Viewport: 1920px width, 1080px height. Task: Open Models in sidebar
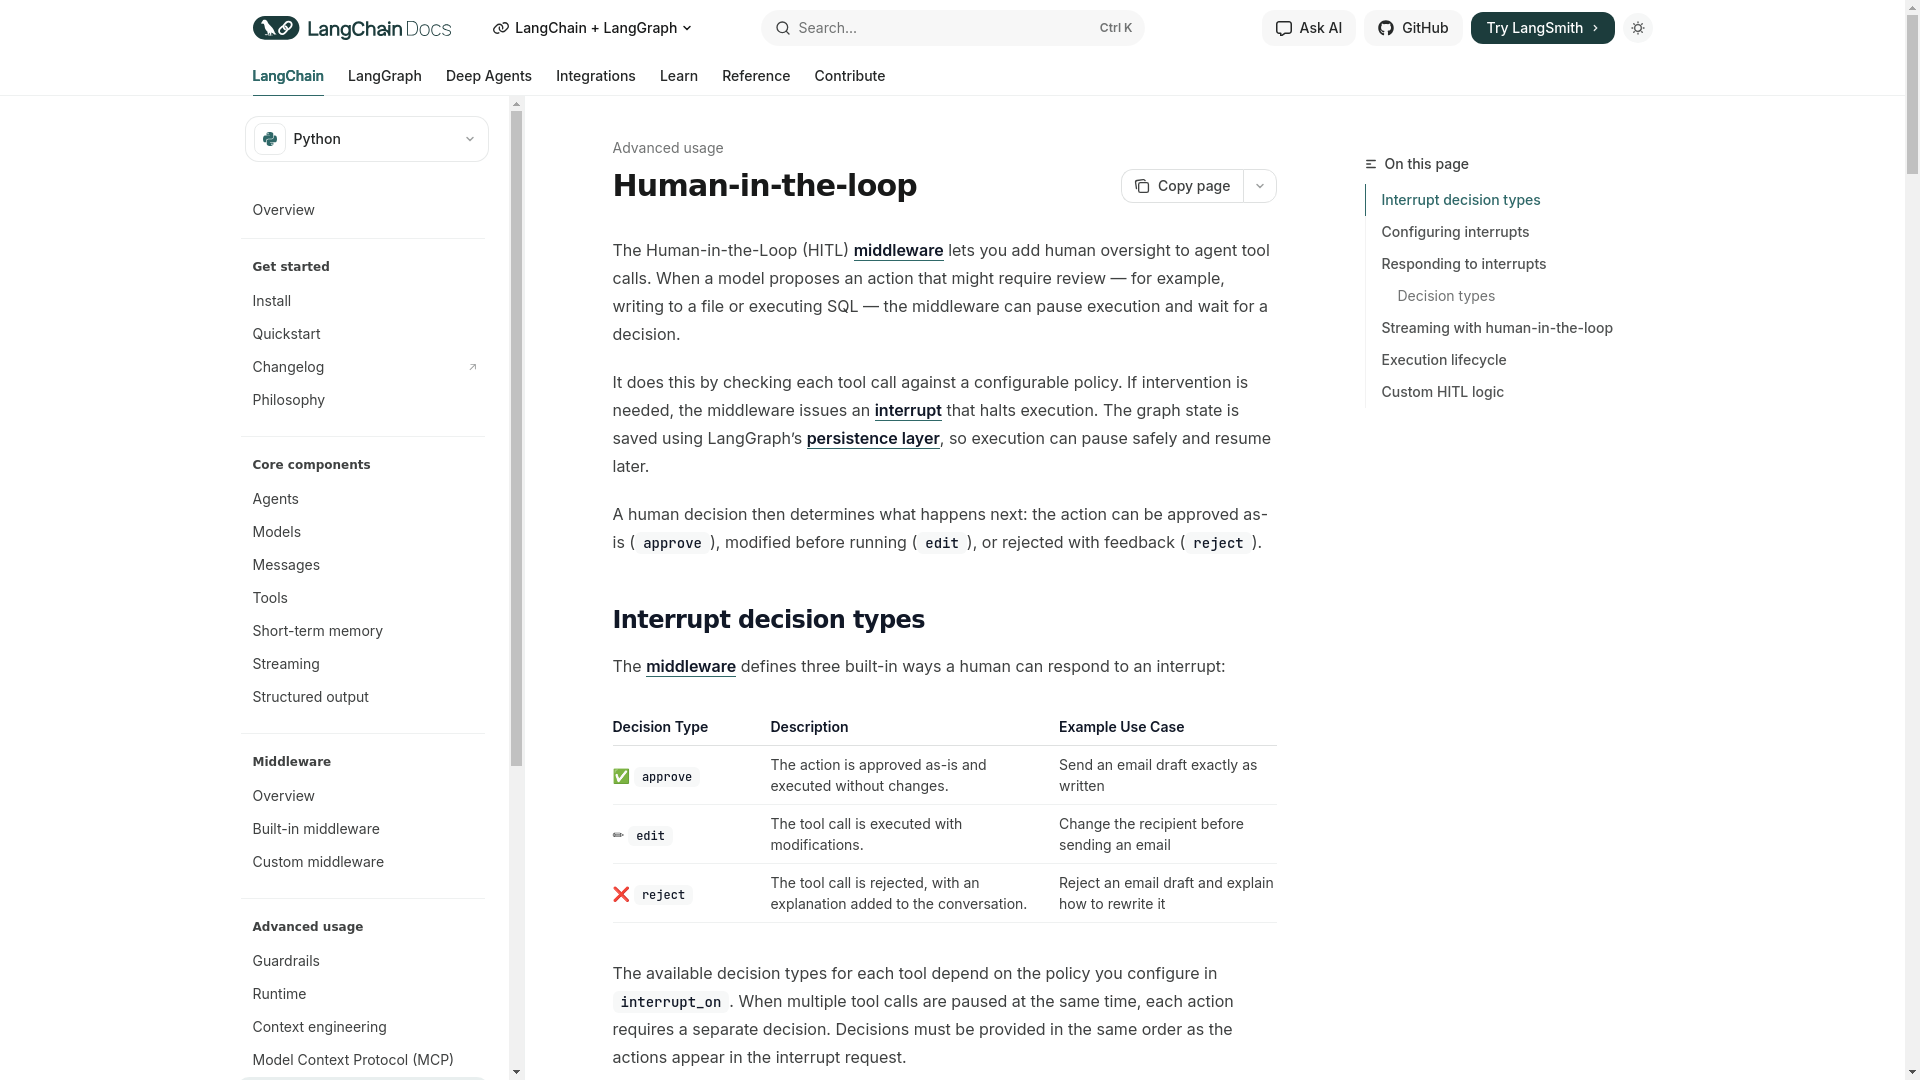[363, 532]
